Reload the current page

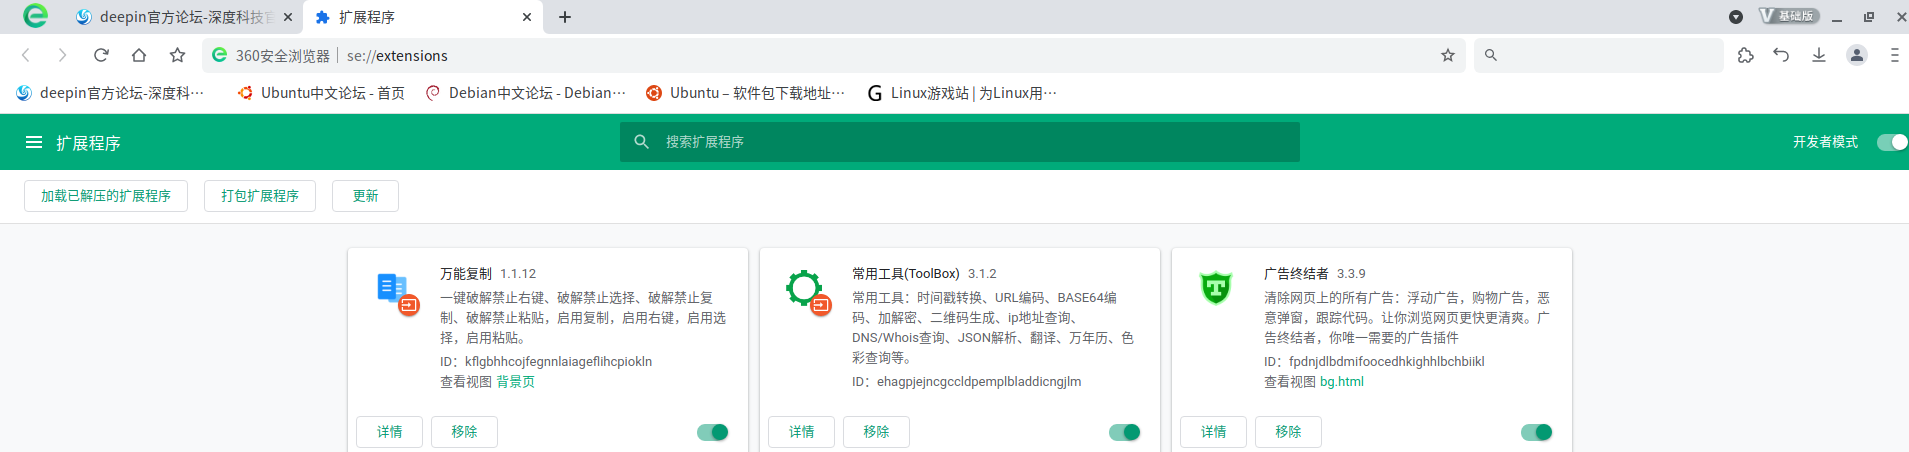point(101,55)
